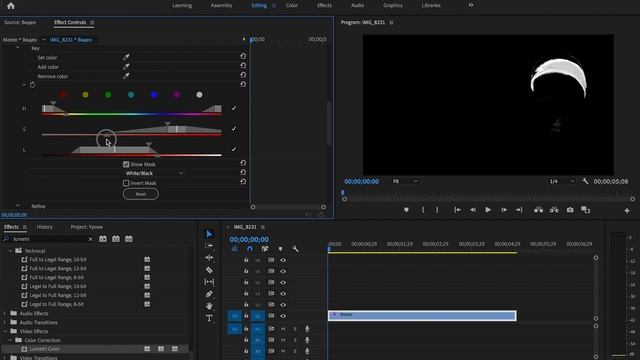The height and width of the screenshot is (360, 640).
Task: Mark Out point in Program monitor
Action: tap(437, 210)
